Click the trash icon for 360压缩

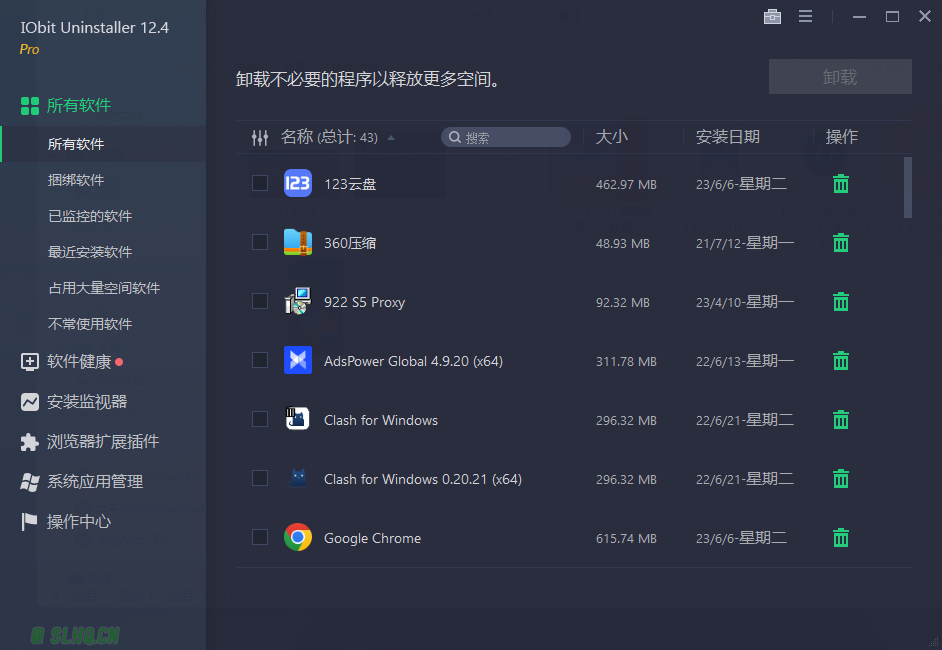tap(841, 243)
